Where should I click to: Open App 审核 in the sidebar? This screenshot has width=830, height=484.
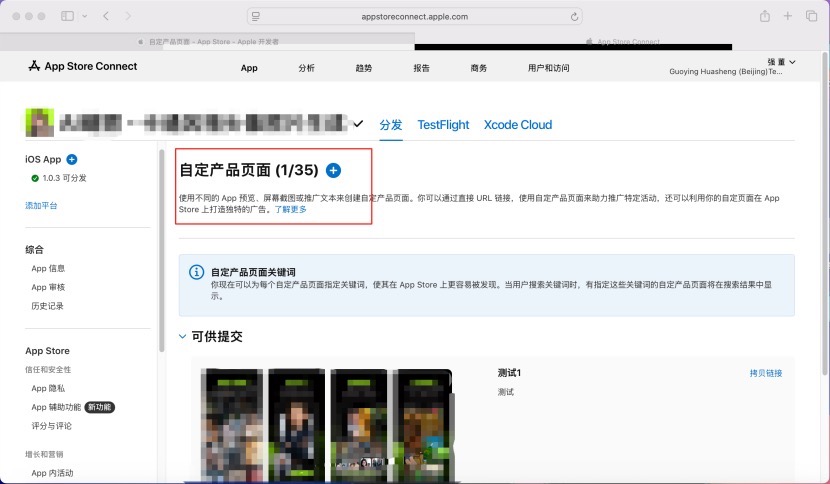pyautogui.click(x=48, y=287)
